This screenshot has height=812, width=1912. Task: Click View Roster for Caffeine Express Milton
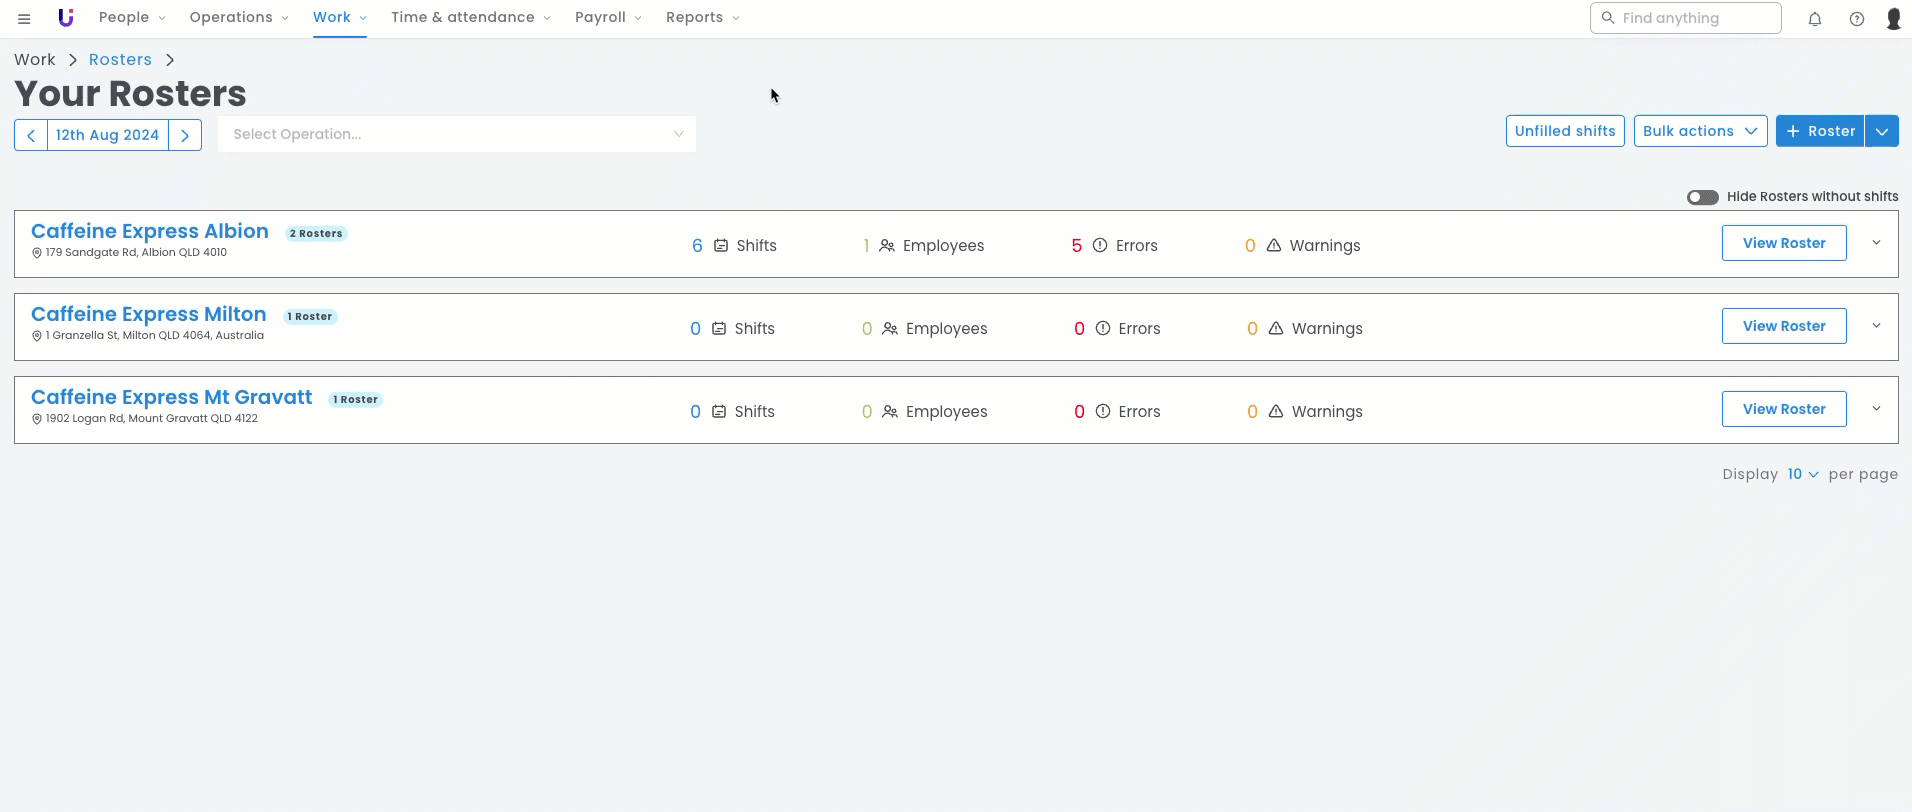(x=1783, y=326)
